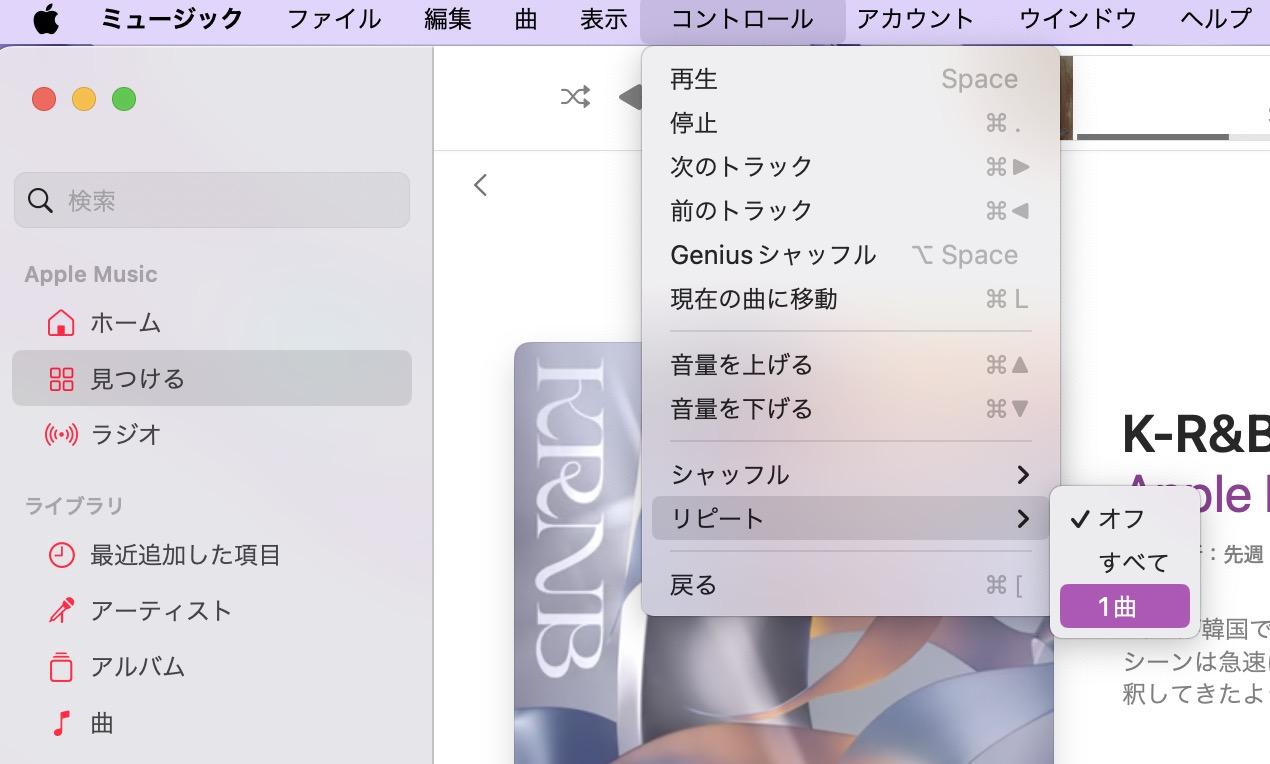Click the 最近追加した項目 clock icon
Image resolution: width=1270 pixels, height=764 pixels.
(x=61, y=555)
